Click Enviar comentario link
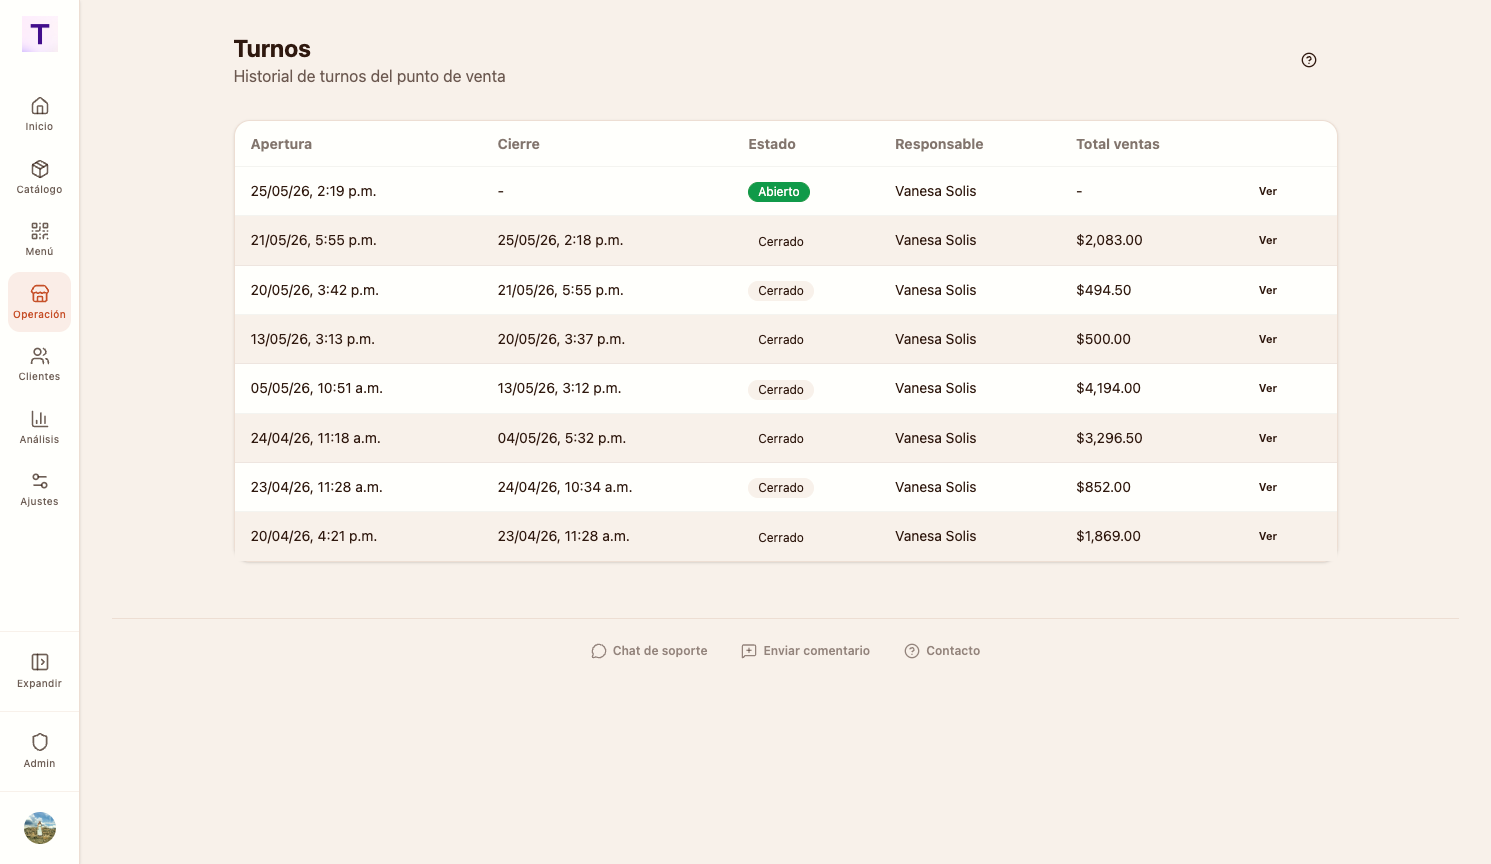The width and height of the screenshot is (1491, 864). (x=805, y=651)
